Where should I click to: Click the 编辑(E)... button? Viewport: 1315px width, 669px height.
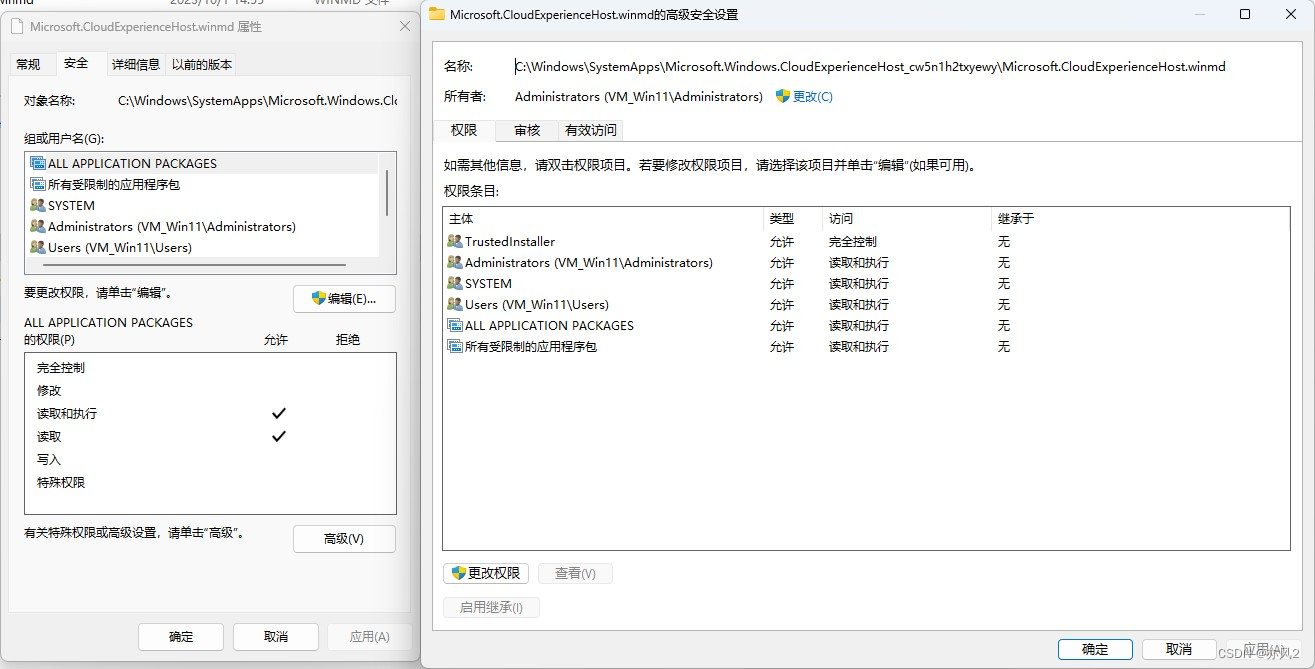tap(344, 298)
